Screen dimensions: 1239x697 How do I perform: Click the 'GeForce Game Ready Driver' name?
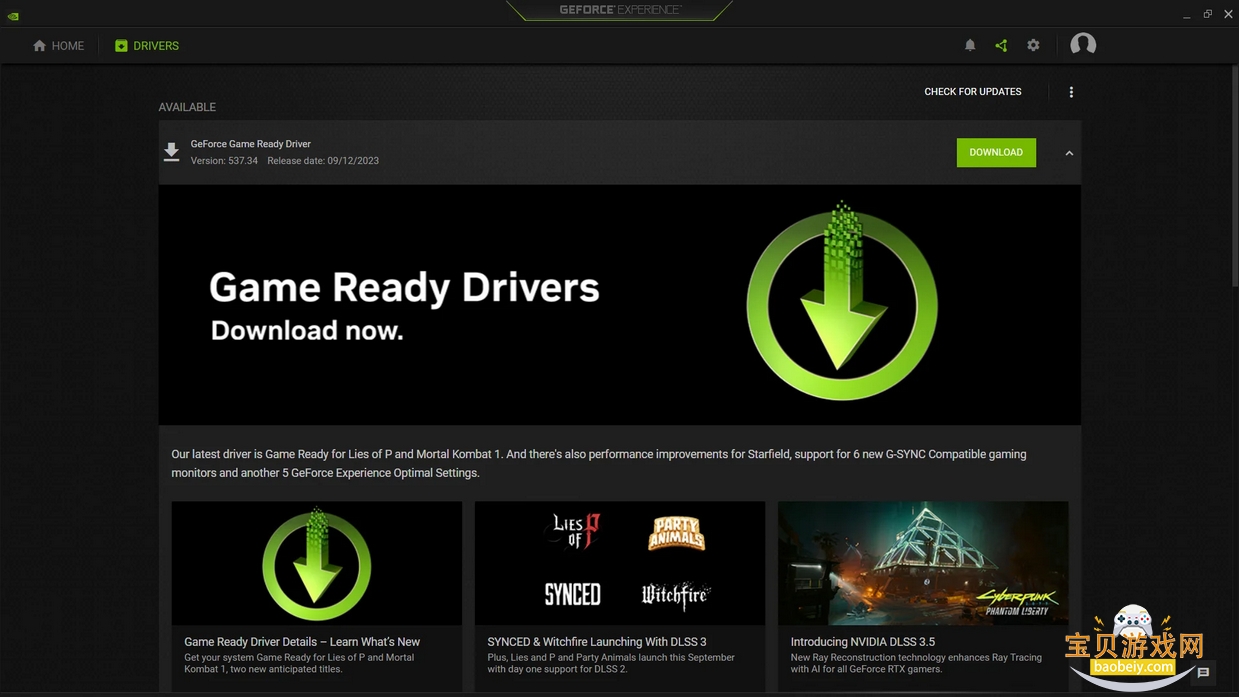(x=251, y=144)
